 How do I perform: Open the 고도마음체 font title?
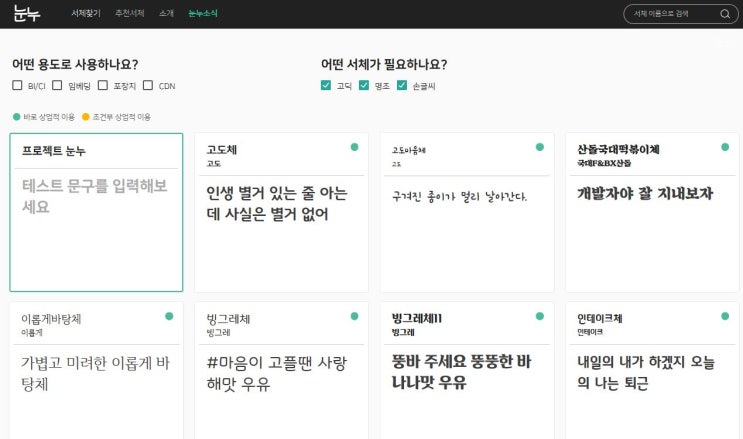pyautogui.click(x=408, y=150)
